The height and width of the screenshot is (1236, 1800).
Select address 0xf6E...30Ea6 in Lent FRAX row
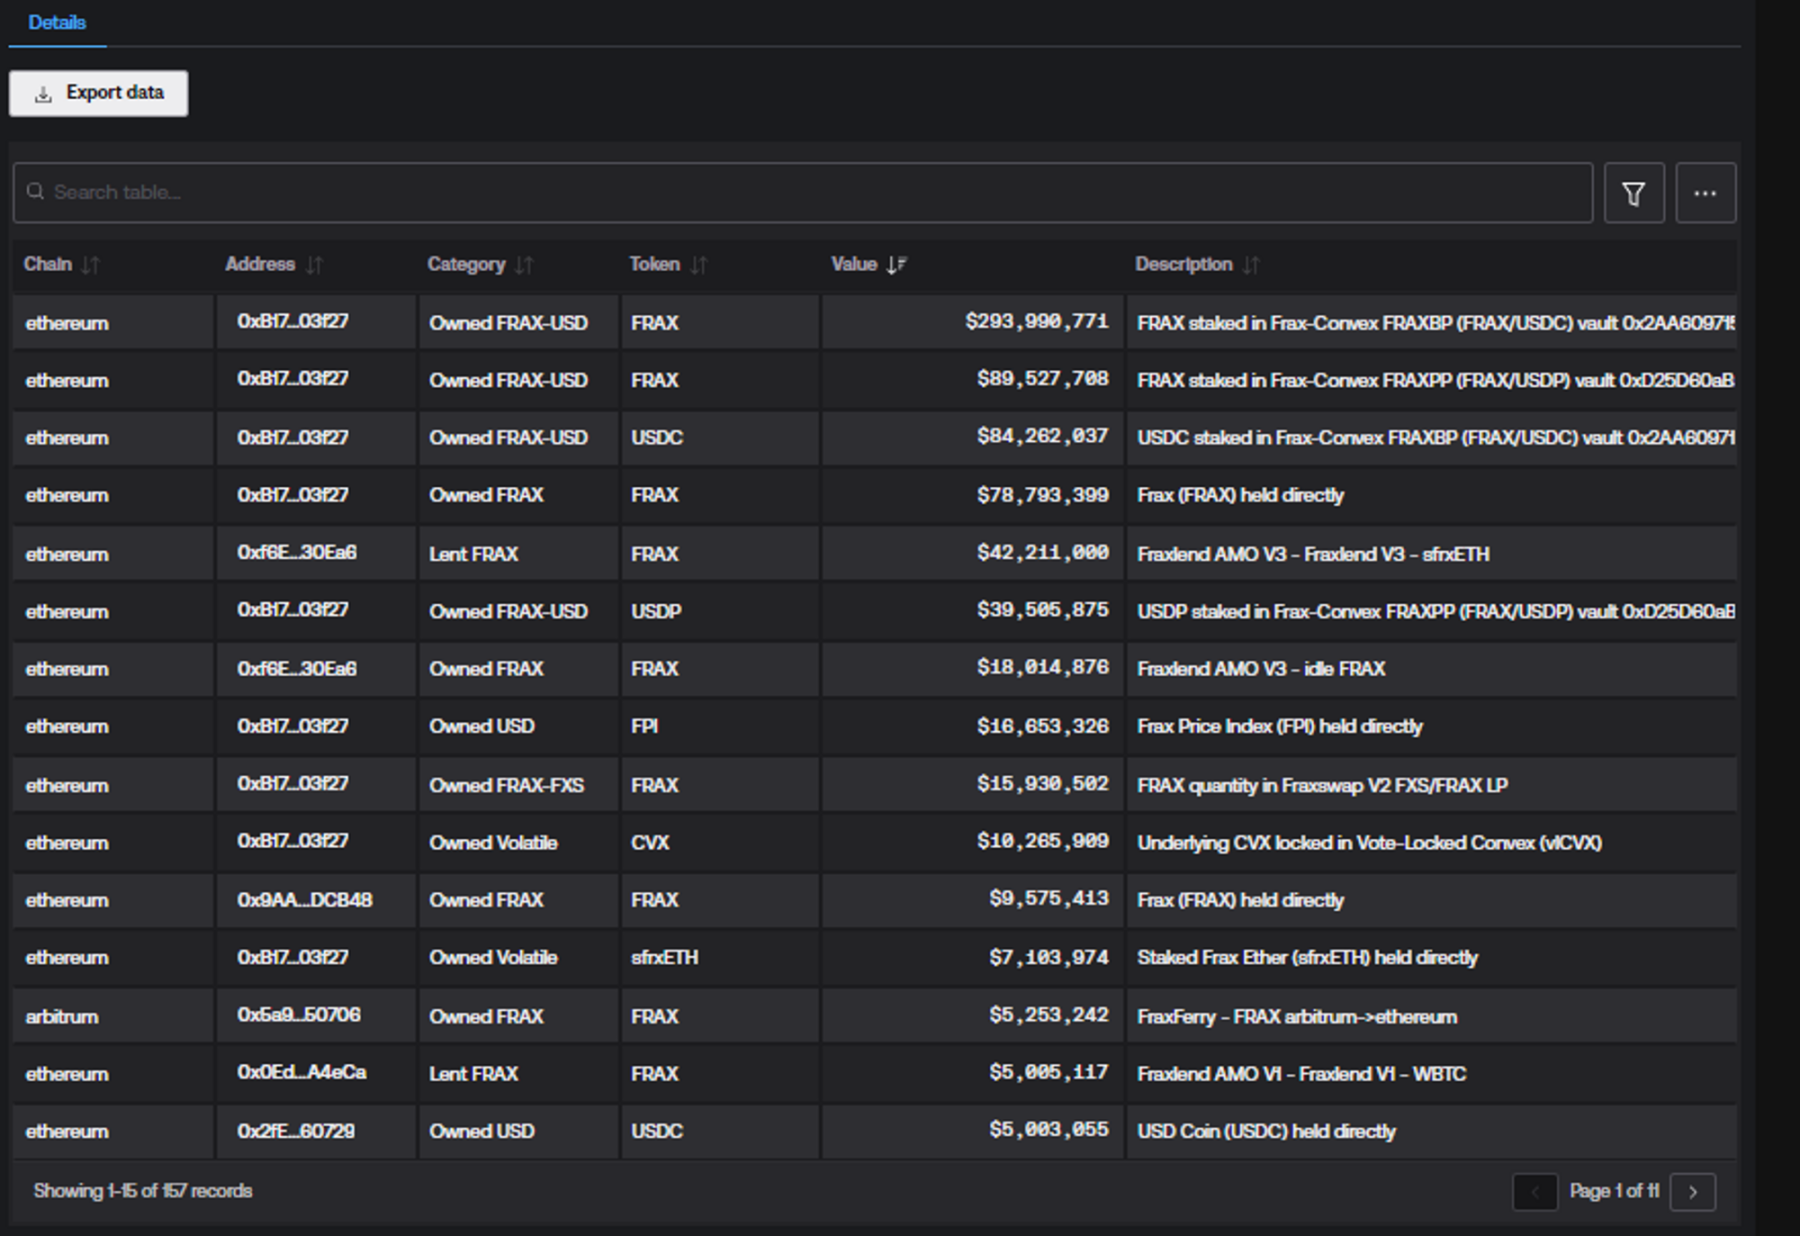[297, 553]
